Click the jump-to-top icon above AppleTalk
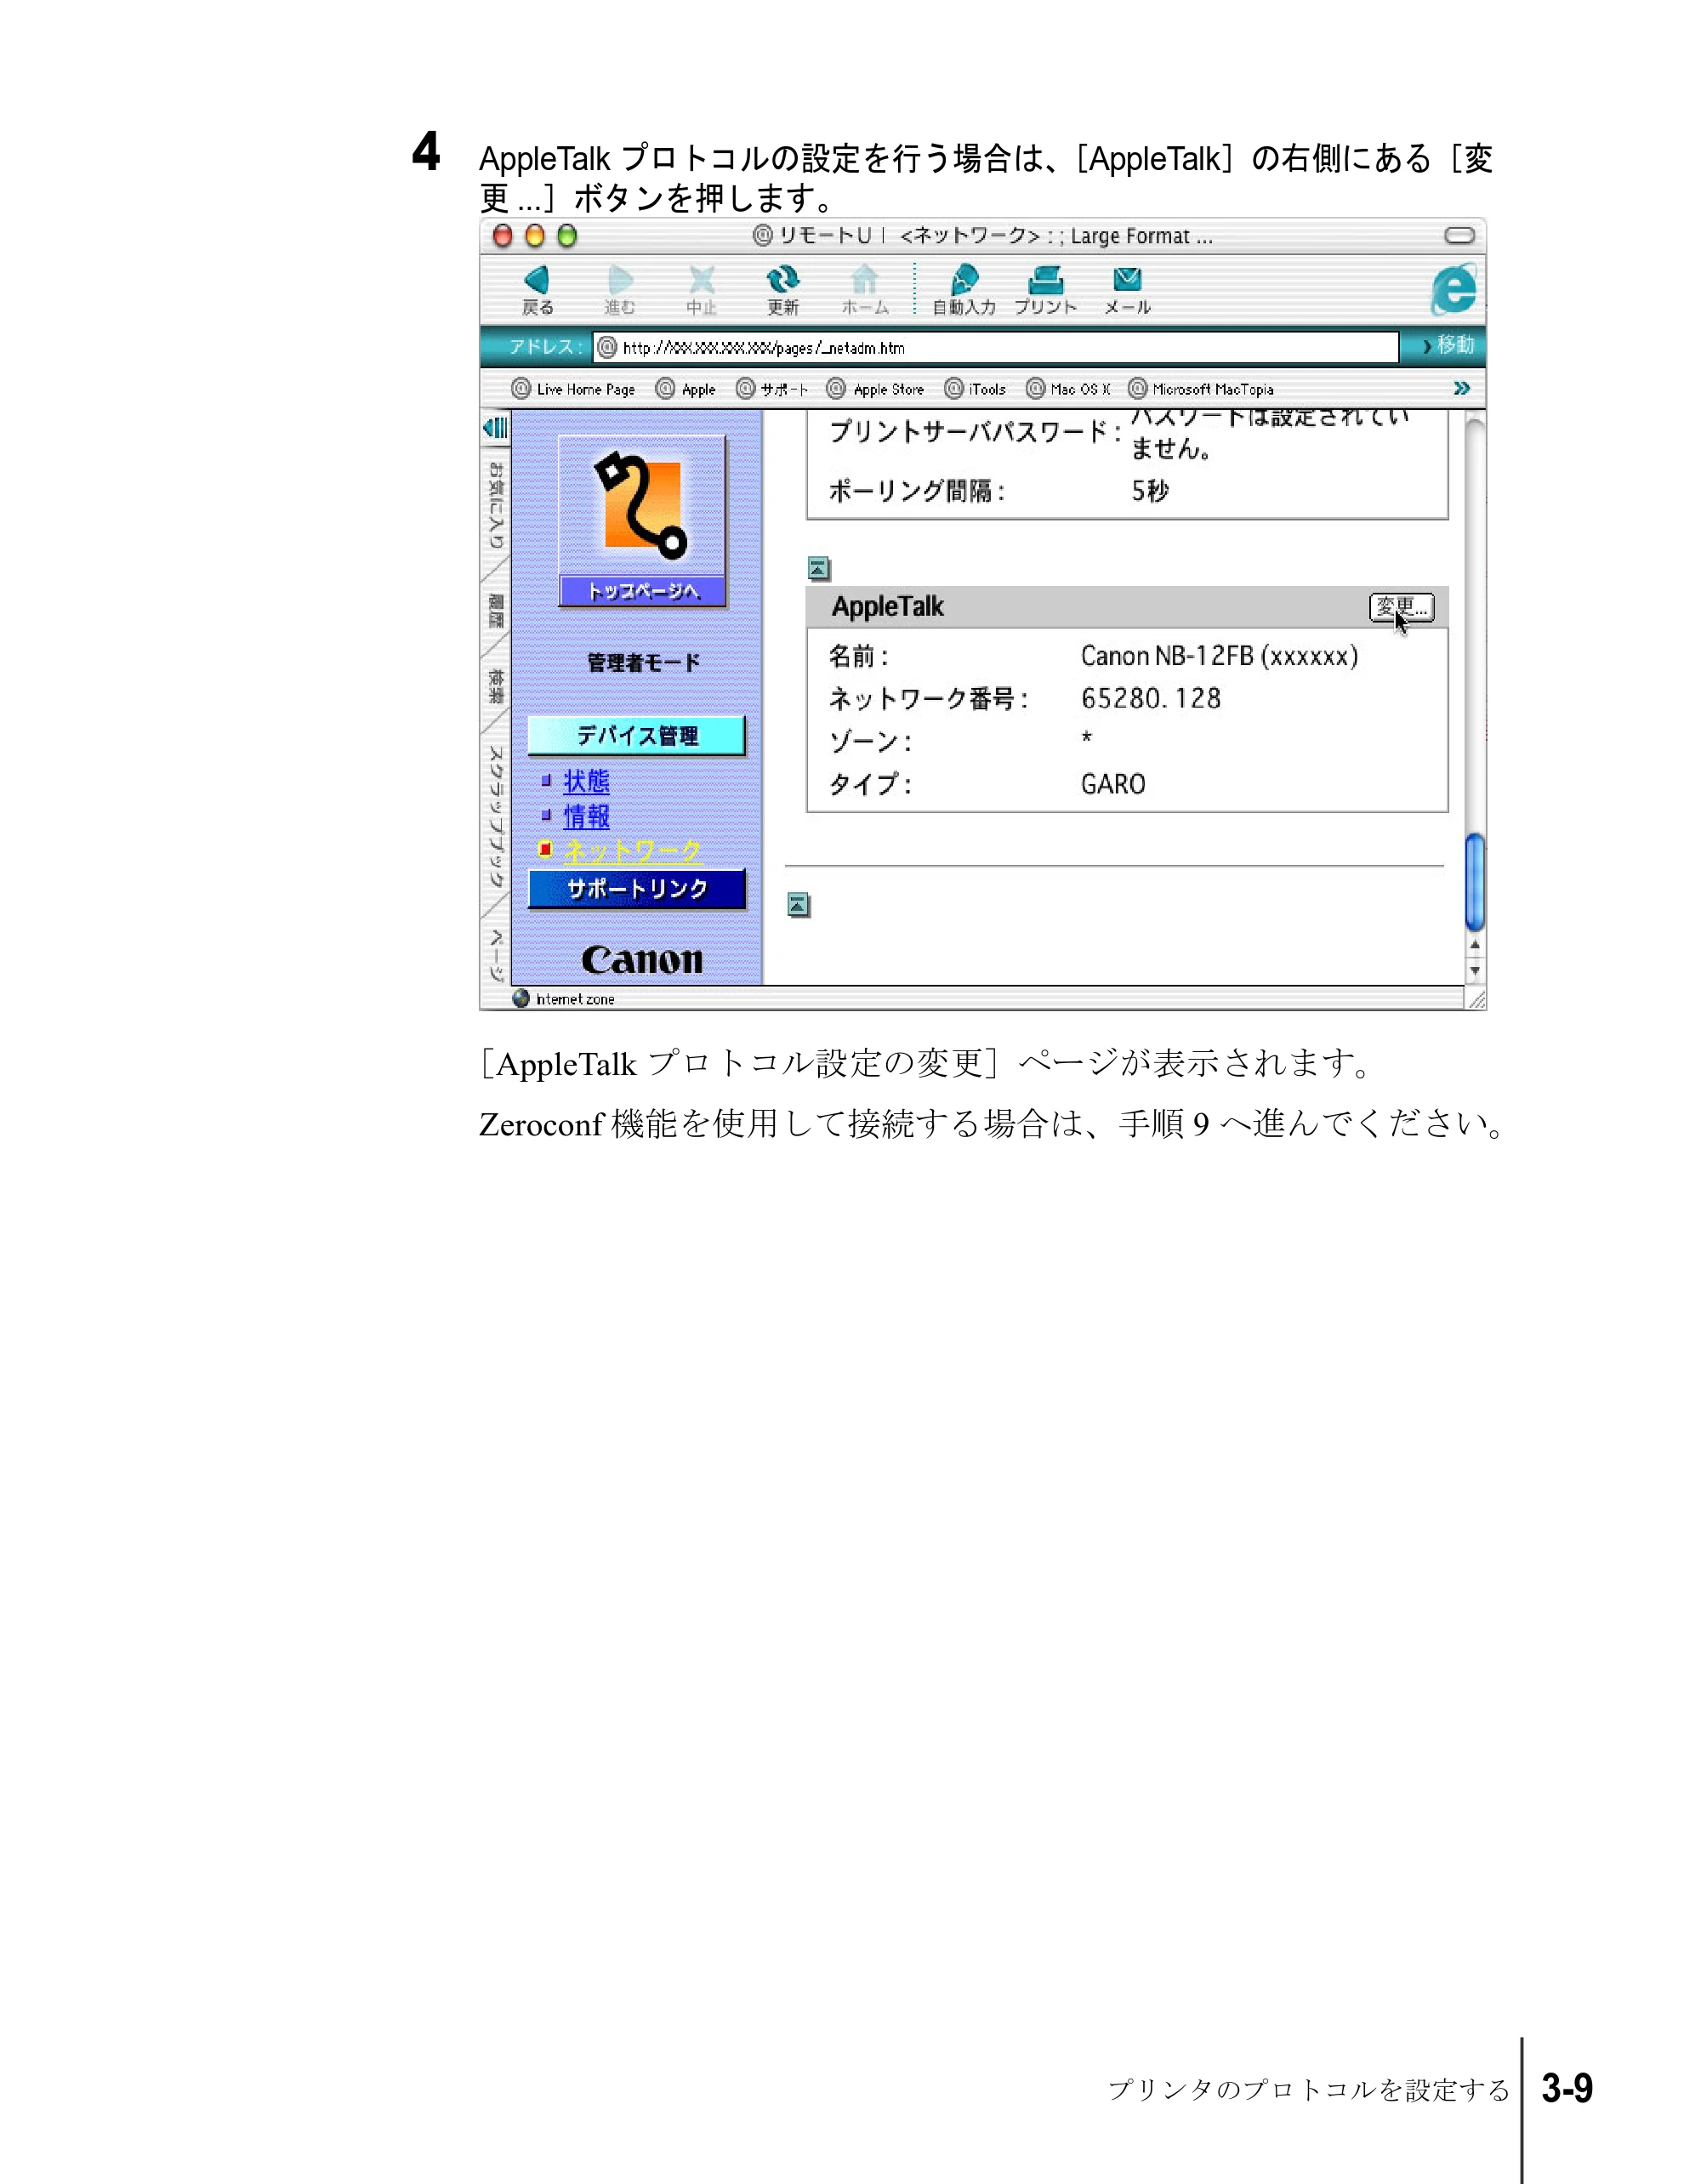 [819, 569]
